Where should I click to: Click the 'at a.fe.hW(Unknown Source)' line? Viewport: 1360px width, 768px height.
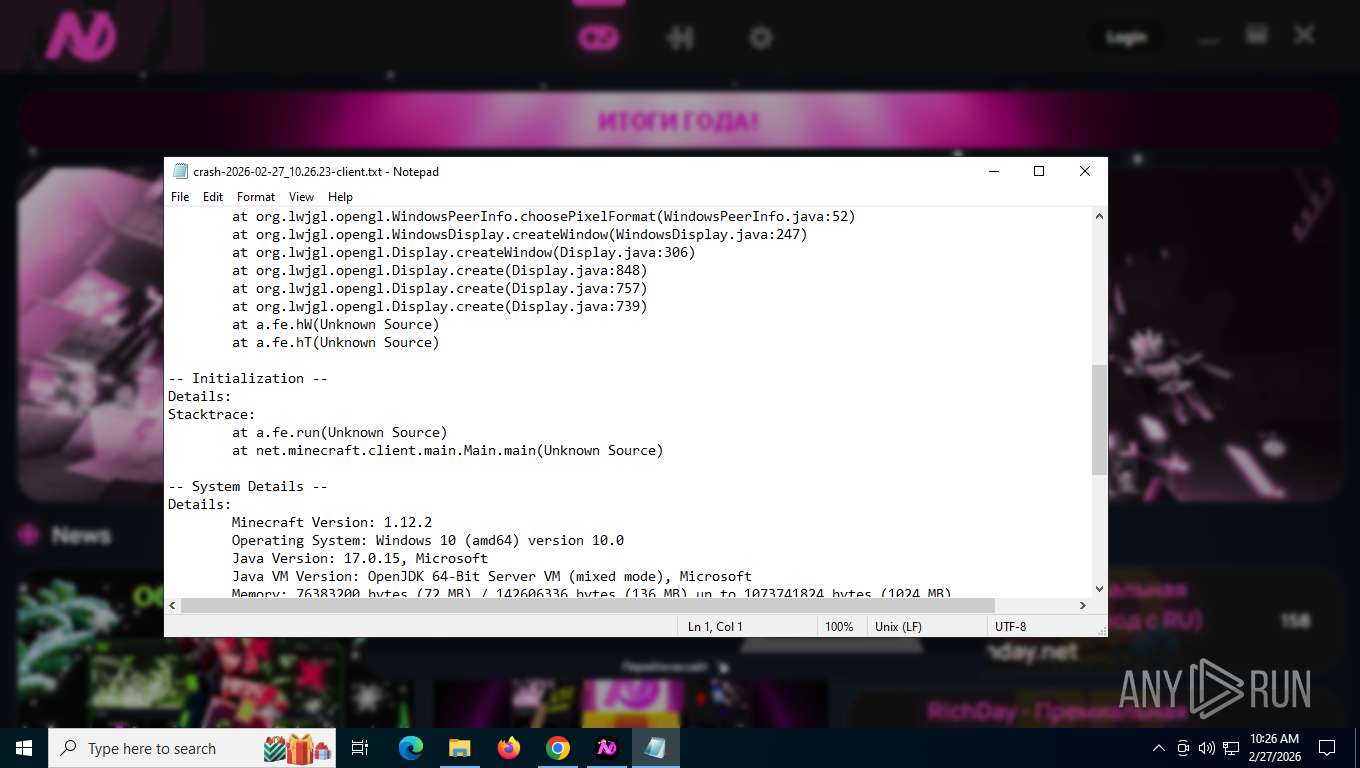click(x=336, y=324)
